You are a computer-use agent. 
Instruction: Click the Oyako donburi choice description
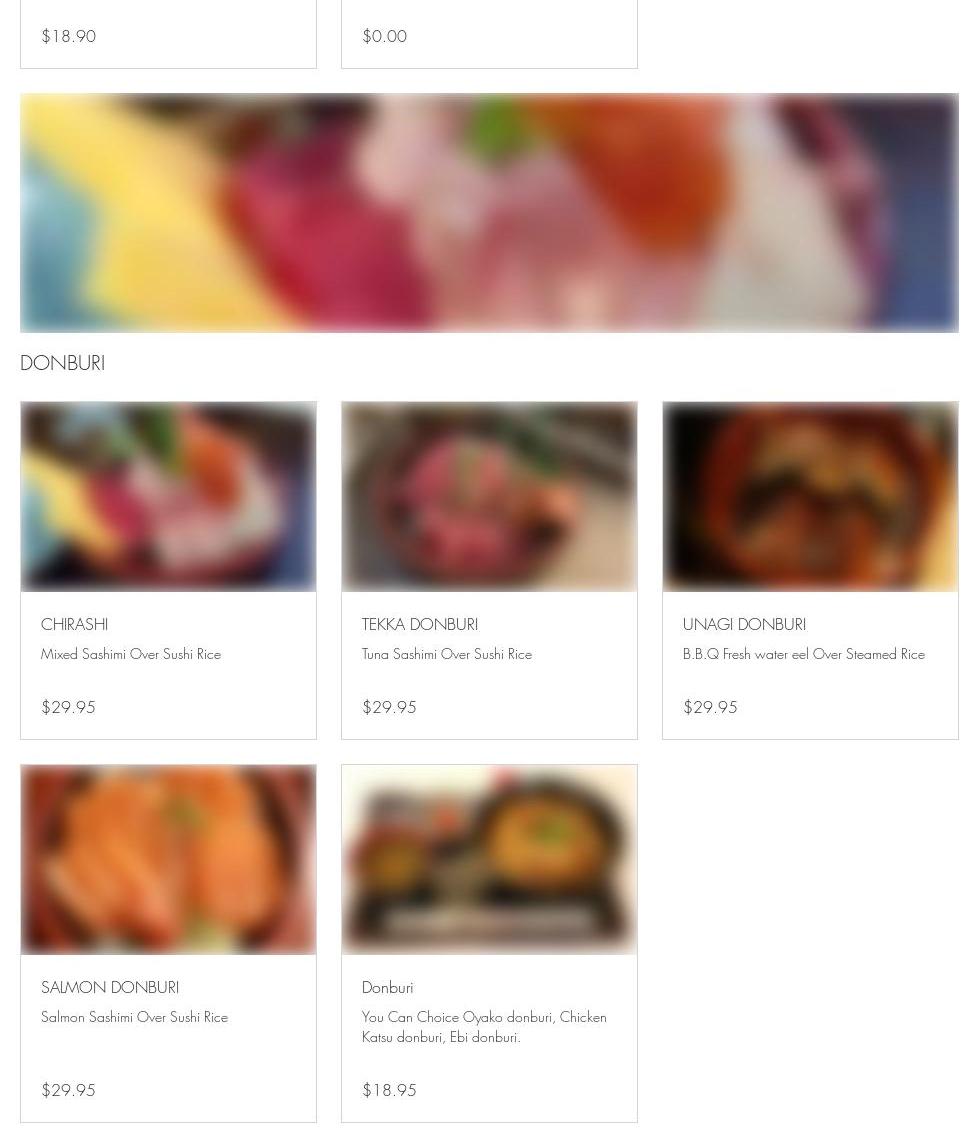pos(484,1027)
